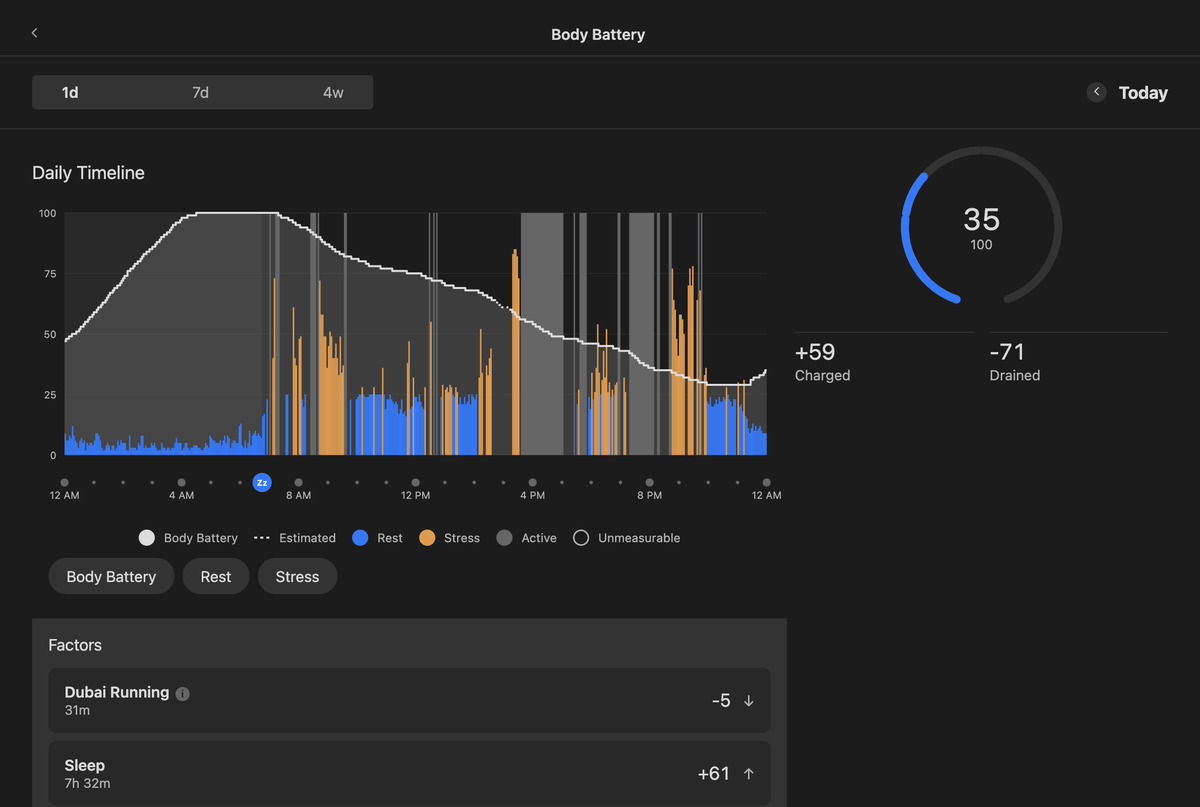The image size is (1200, 807).
Task: Click the down arrow on Dubai Running row
Action: click(748, 701)
